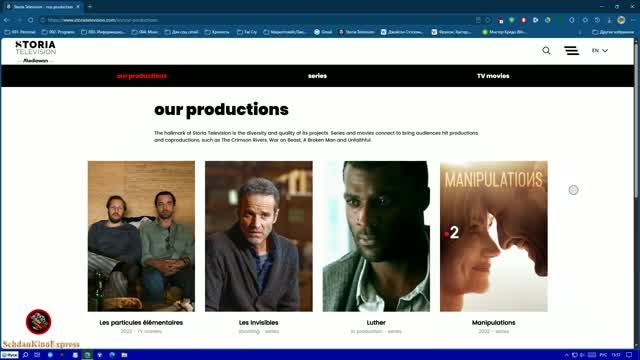The width and height of the screenshot is (640, 360).
Task: Select the 'our productions' nav tab
Action: pyautogui.click(x=142, y=76)
